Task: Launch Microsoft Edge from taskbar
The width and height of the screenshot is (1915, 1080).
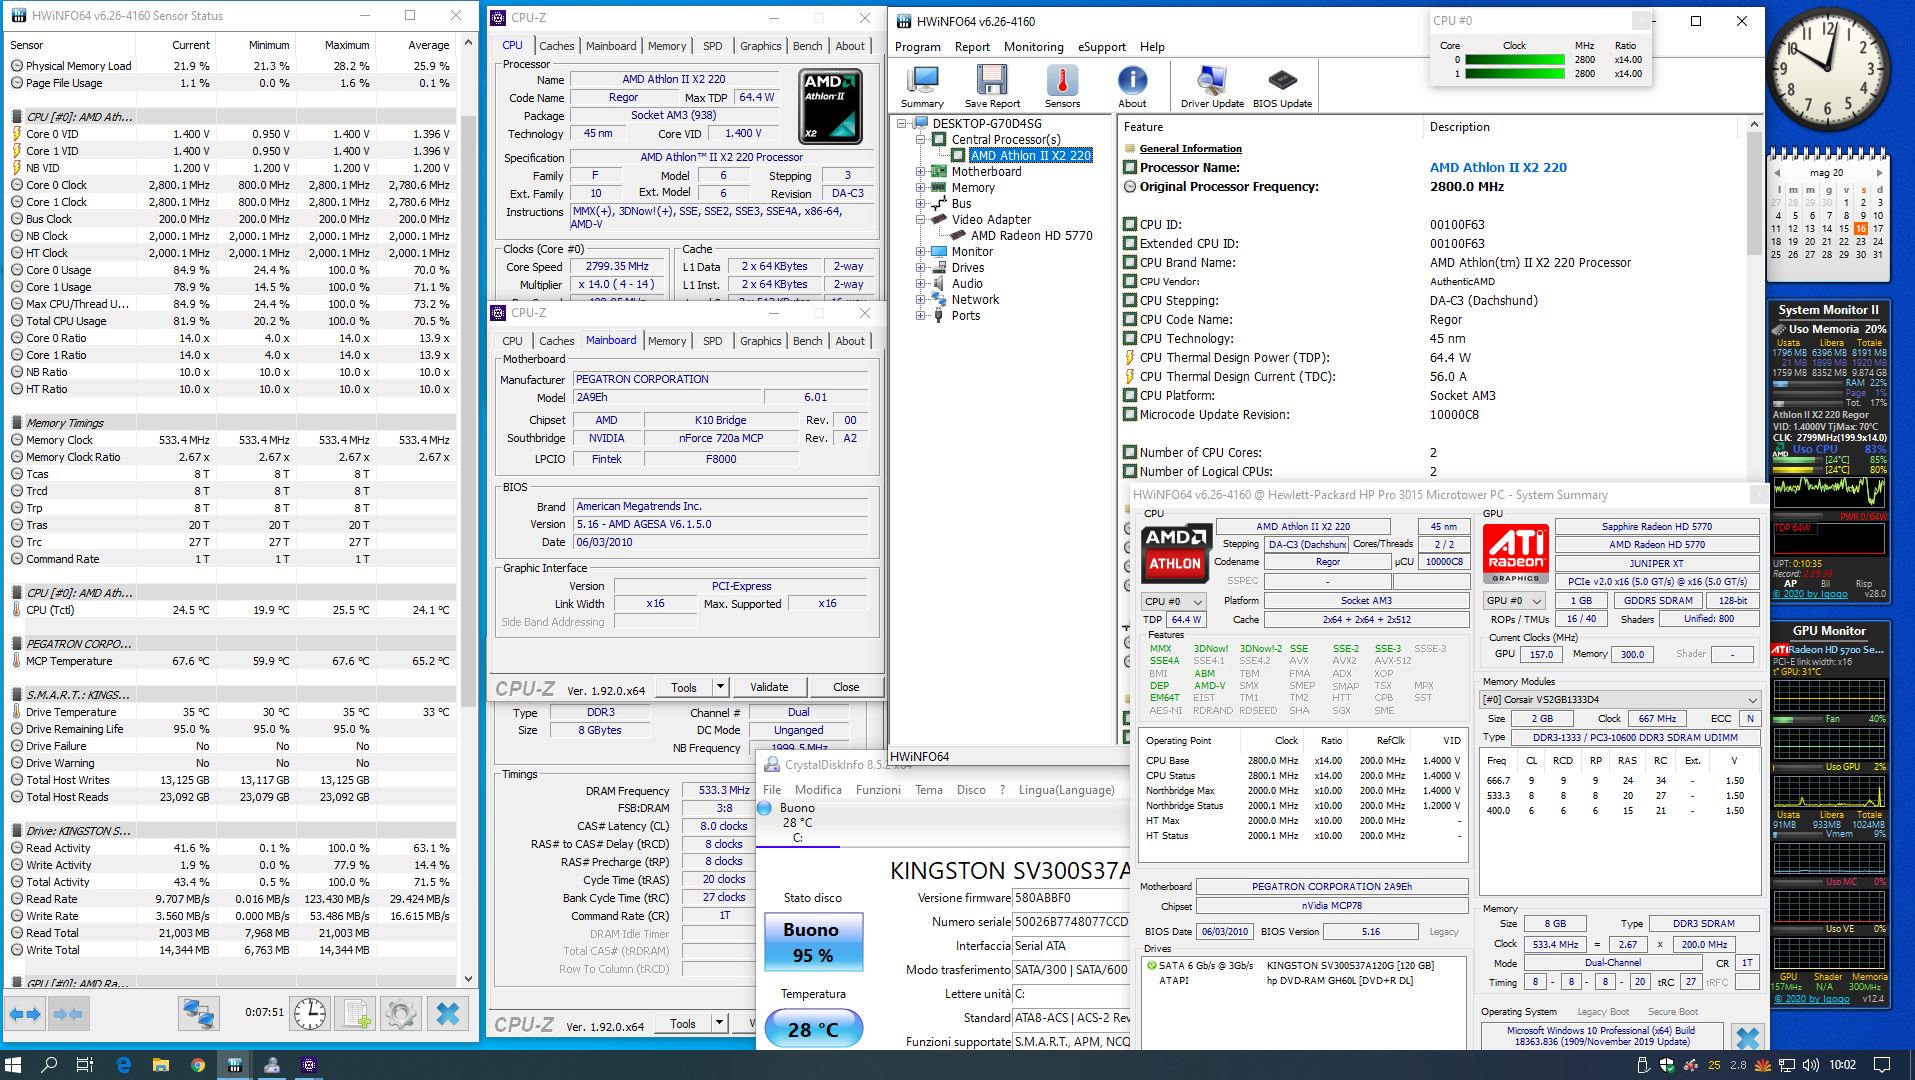Action: (124, 1065)
